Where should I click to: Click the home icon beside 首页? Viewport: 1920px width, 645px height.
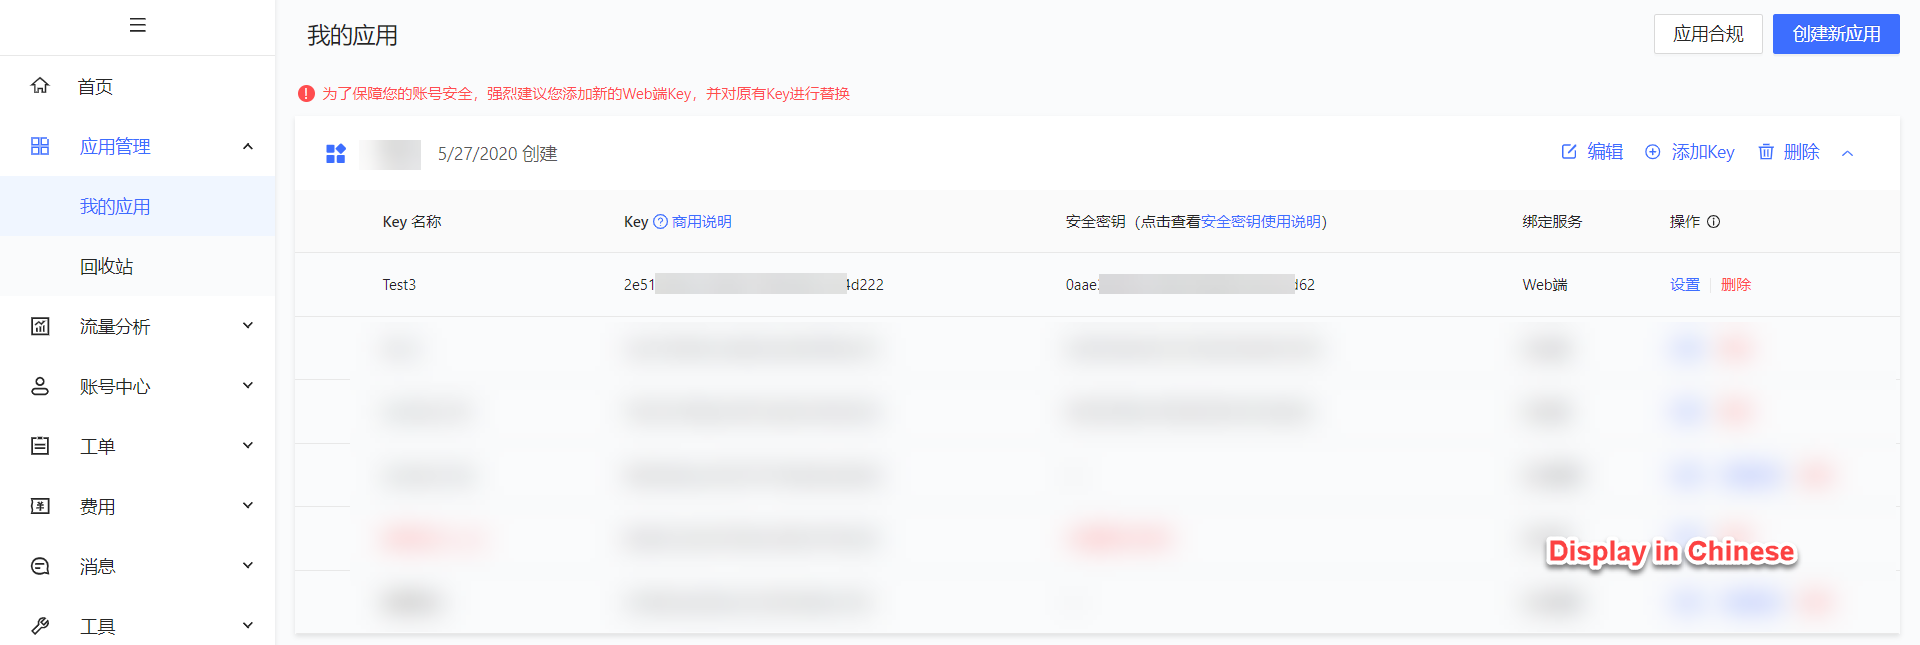tap(40, 86)
